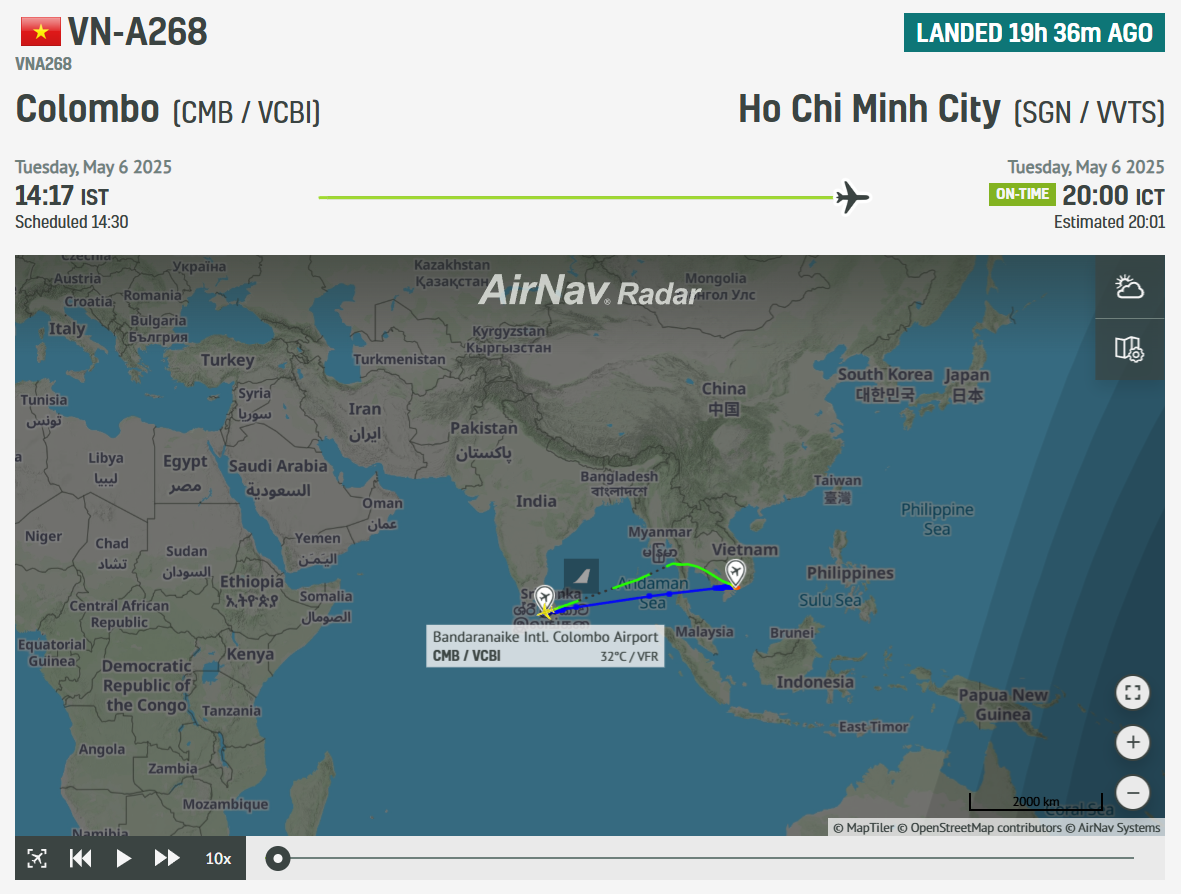Screen dimensions: 1181x894
Task: Click the airplane icon on the progress bar
Action: point(852,197)
